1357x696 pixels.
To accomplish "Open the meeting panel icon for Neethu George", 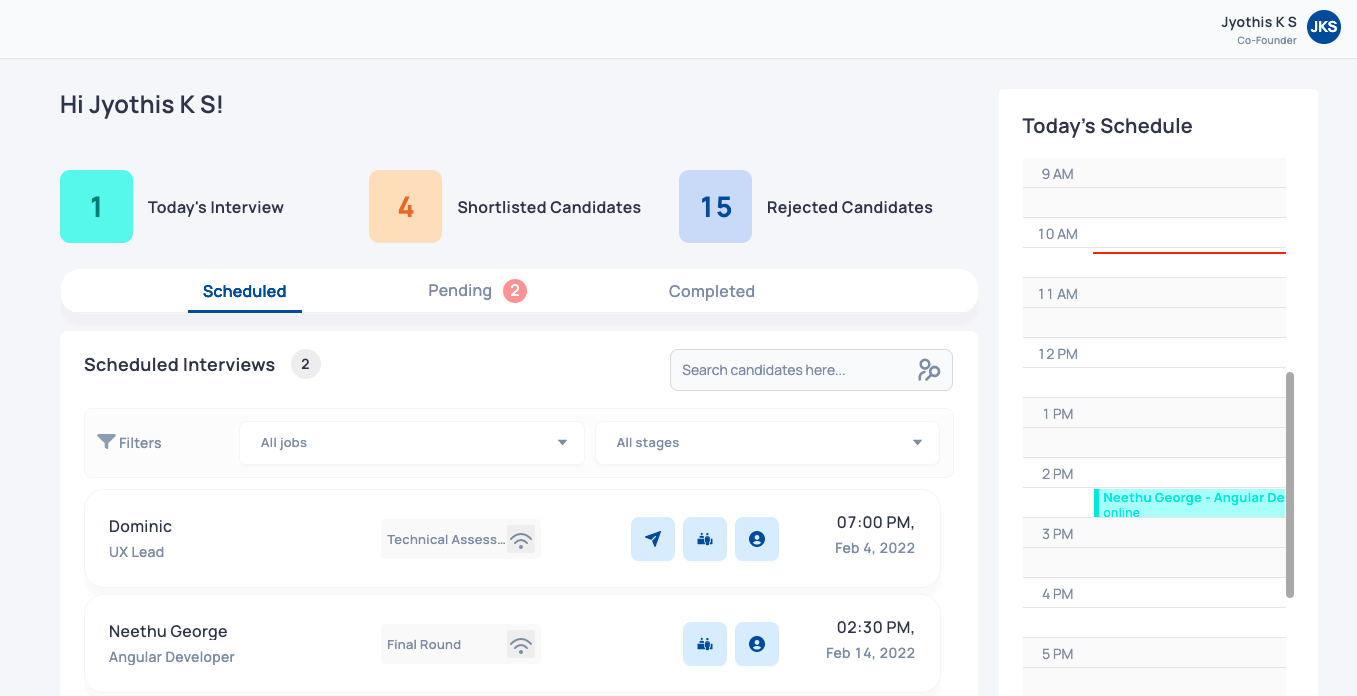I will [x=705, y=644].
